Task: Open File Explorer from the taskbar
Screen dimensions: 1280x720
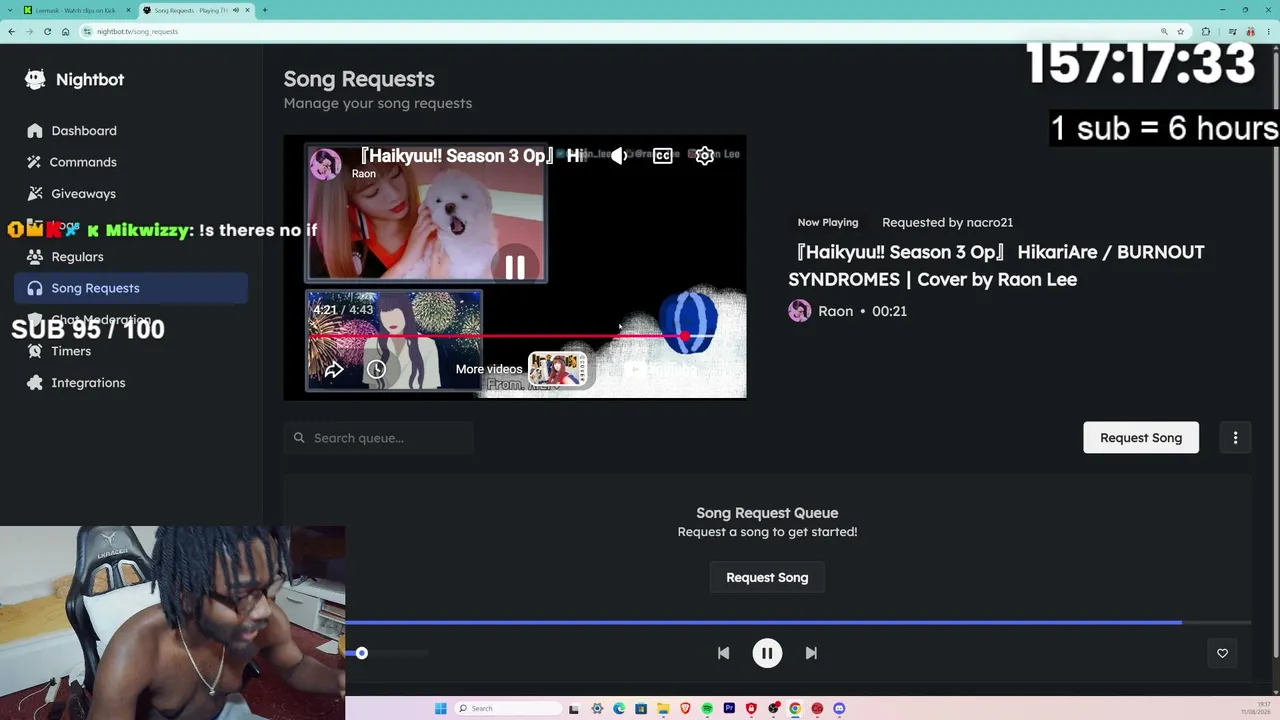Action: pos(663,709)
